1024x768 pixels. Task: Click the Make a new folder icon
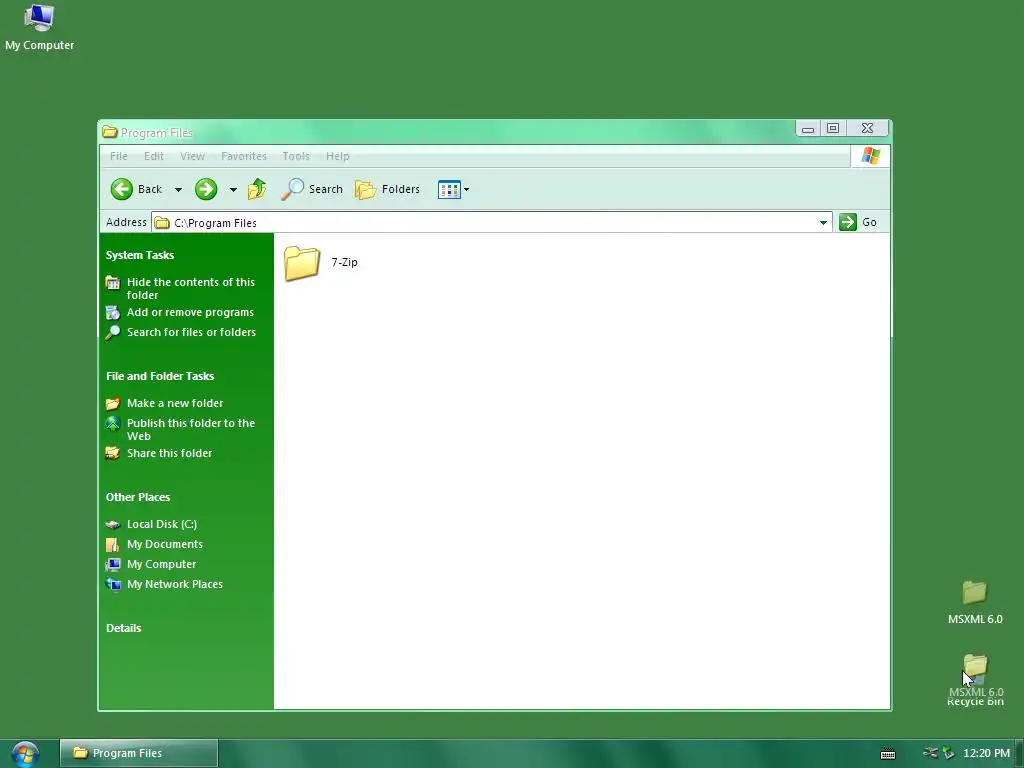(x=113, y=403)
